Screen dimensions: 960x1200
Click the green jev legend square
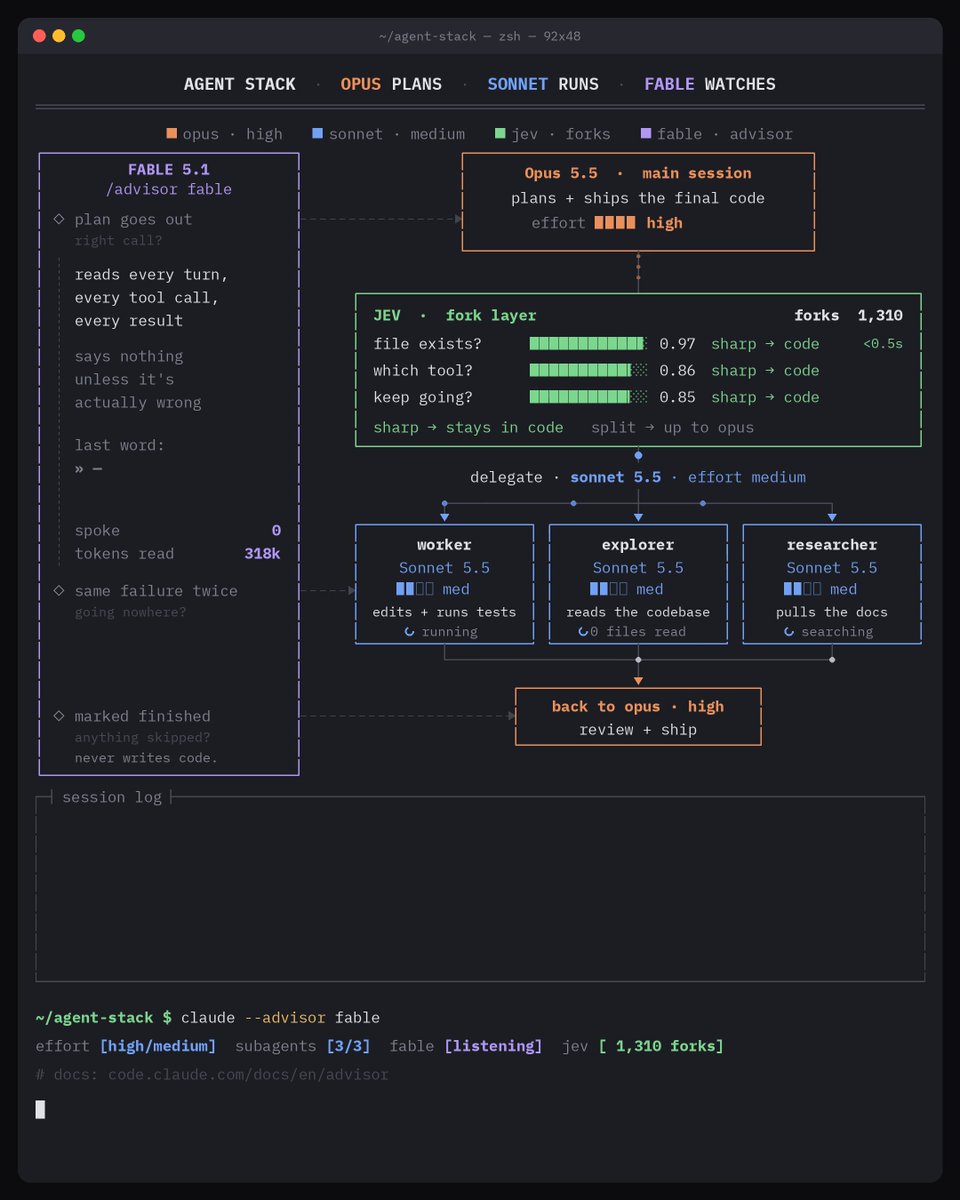(500, 133)
